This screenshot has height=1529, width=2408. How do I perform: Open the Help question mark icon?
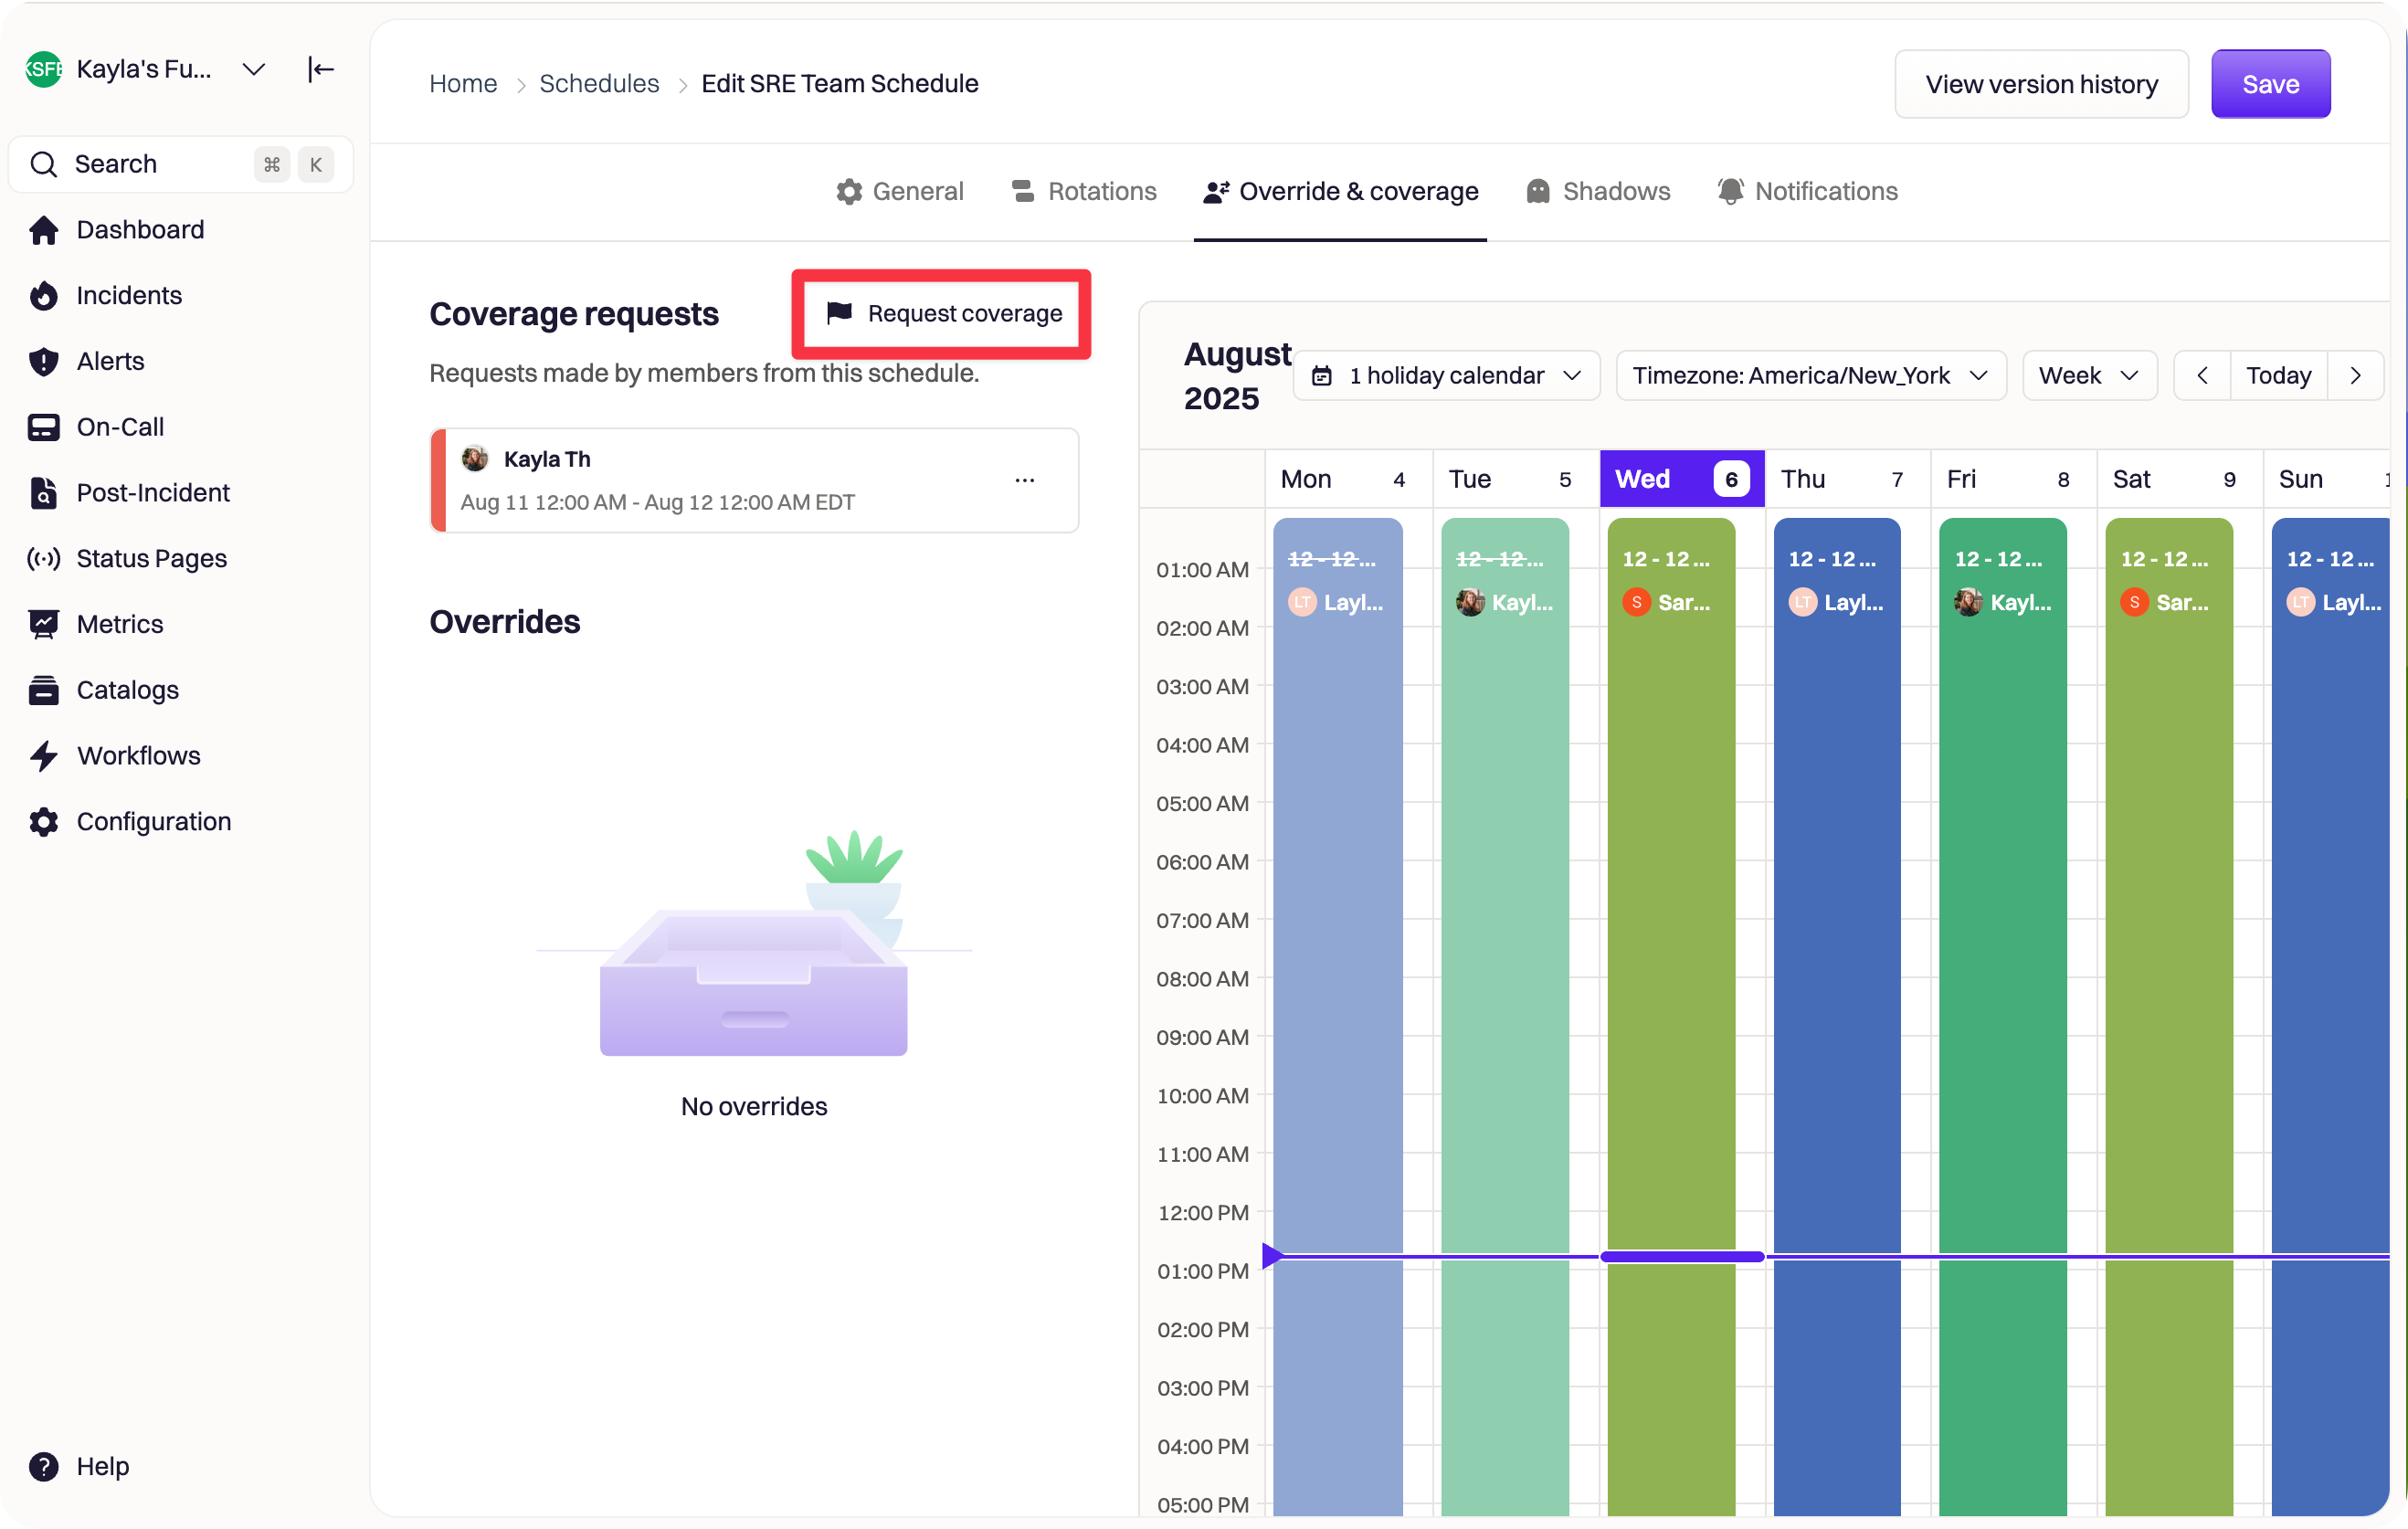43,1466
